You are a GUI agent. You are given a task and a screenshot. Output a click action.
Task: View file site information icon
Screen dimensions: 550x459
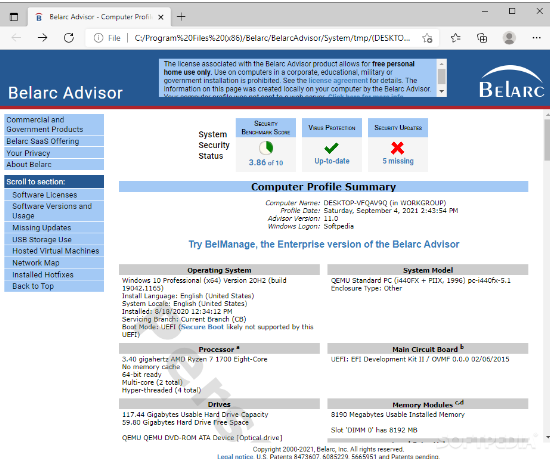click(98, 38)
